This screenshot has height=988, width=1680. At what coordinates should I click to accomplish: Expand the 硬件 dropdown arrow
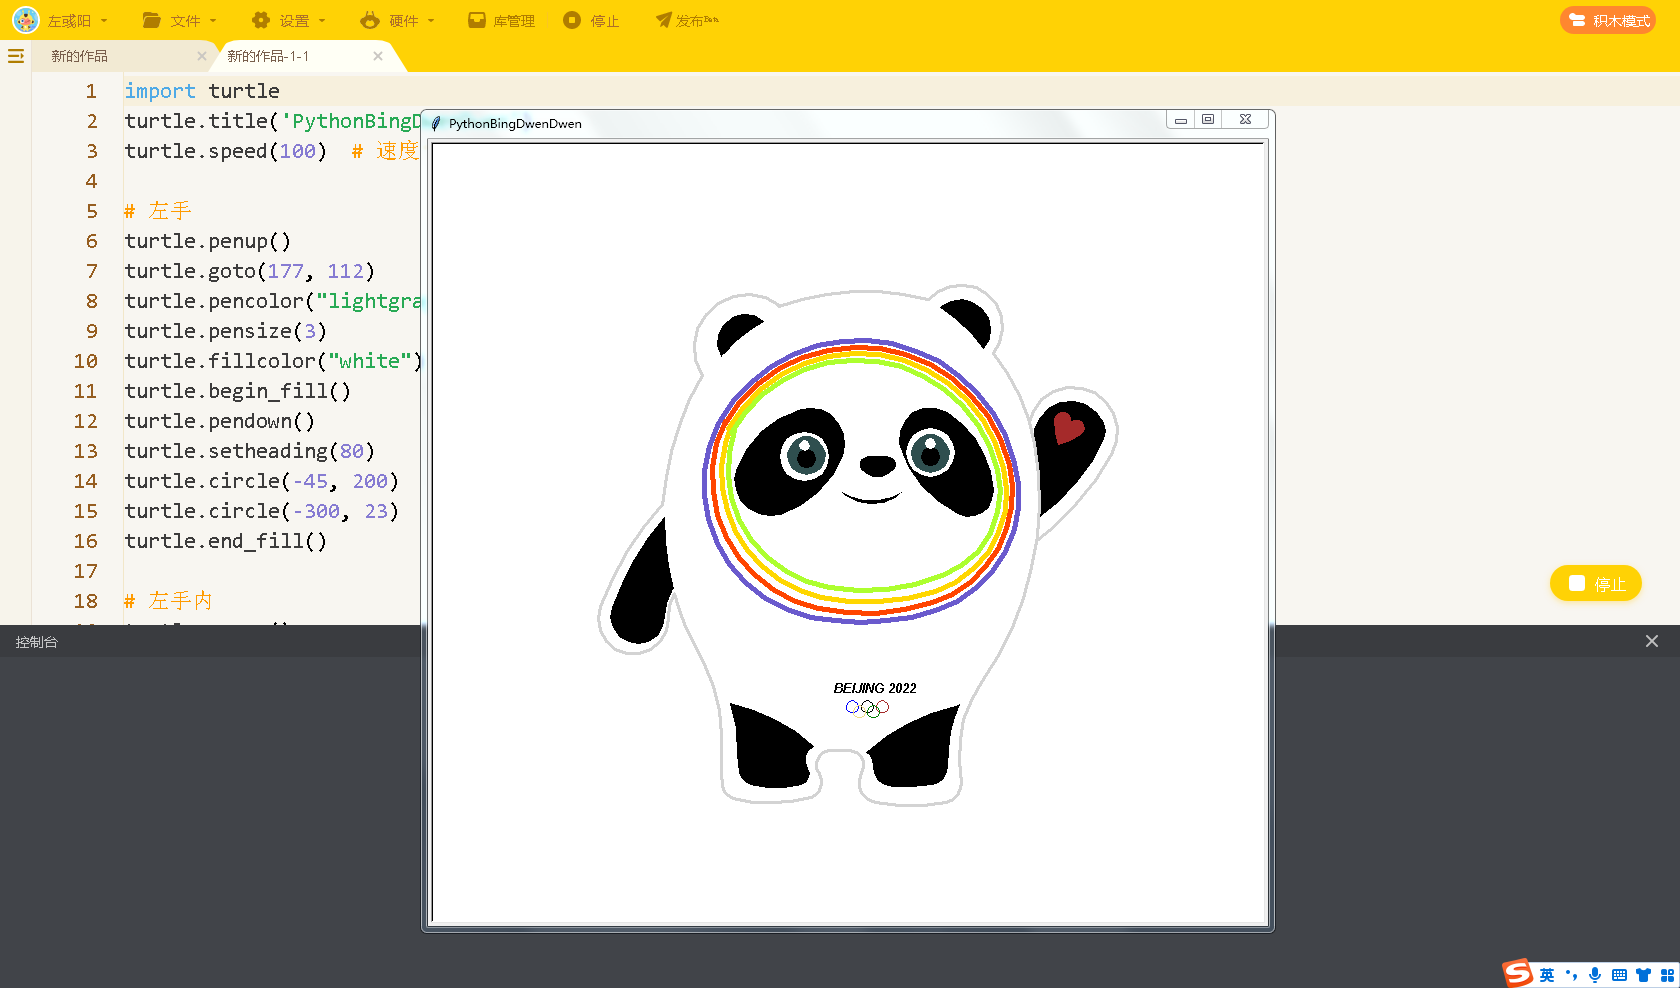pos(431,21)
